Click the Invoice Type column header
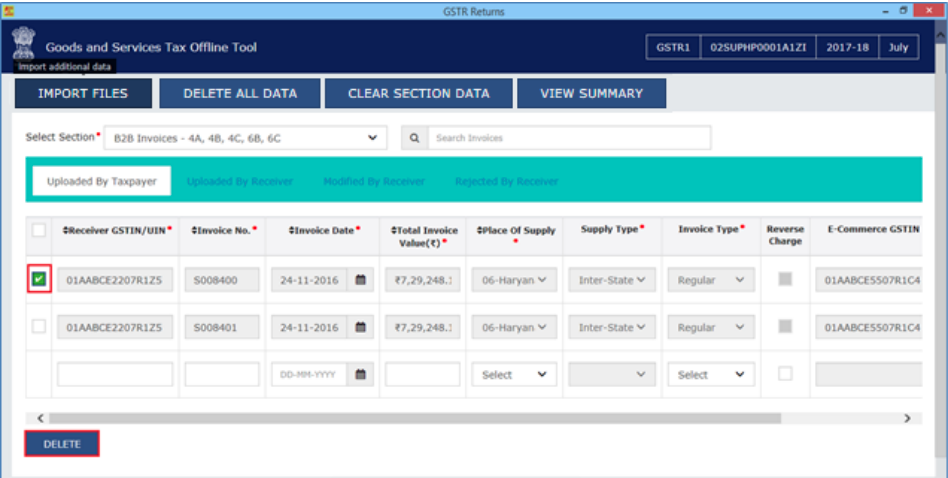 tap(711, 229)
